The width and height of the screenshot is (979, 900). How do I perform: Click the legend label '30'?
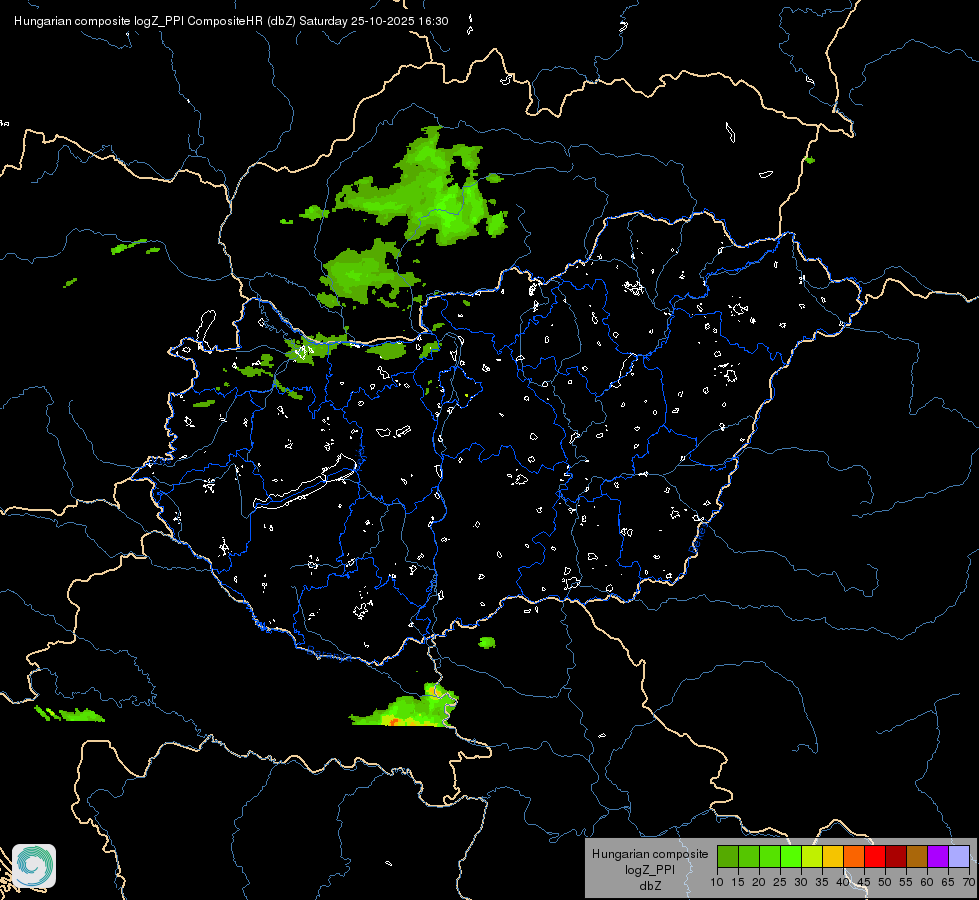tap(801, 883)
